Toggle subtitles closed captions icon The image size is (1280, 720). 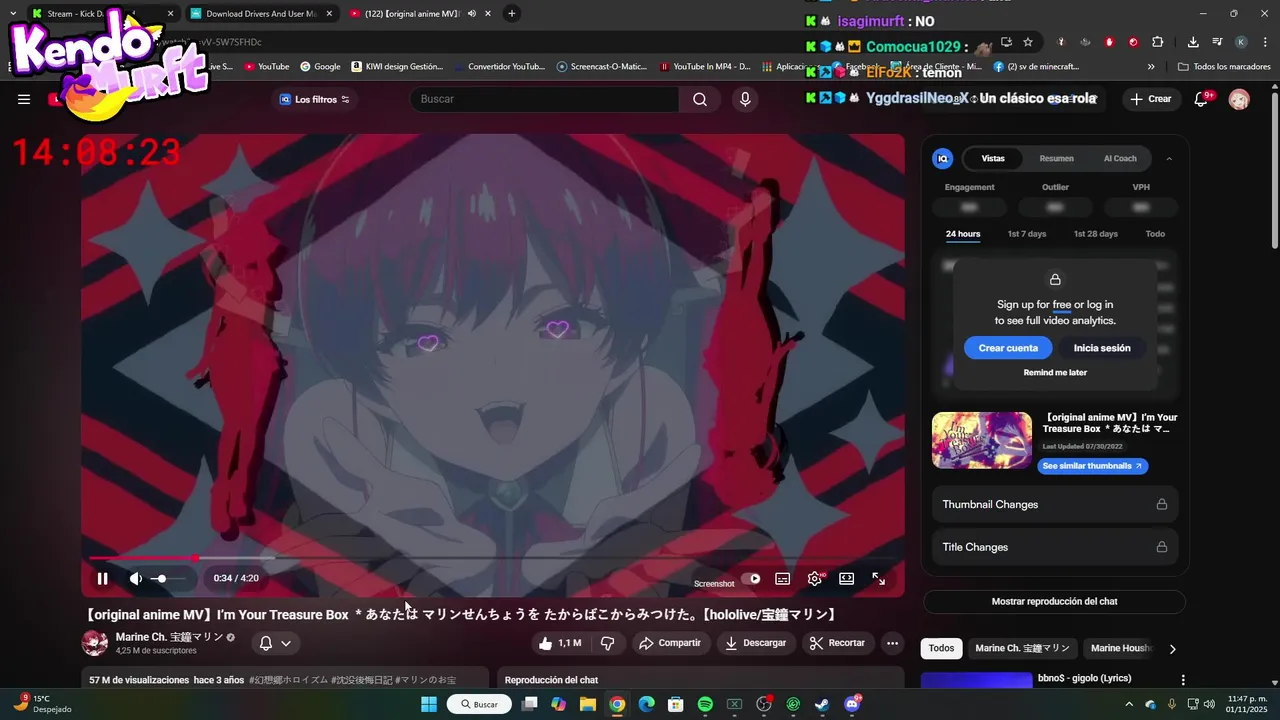tap(783, 578)
